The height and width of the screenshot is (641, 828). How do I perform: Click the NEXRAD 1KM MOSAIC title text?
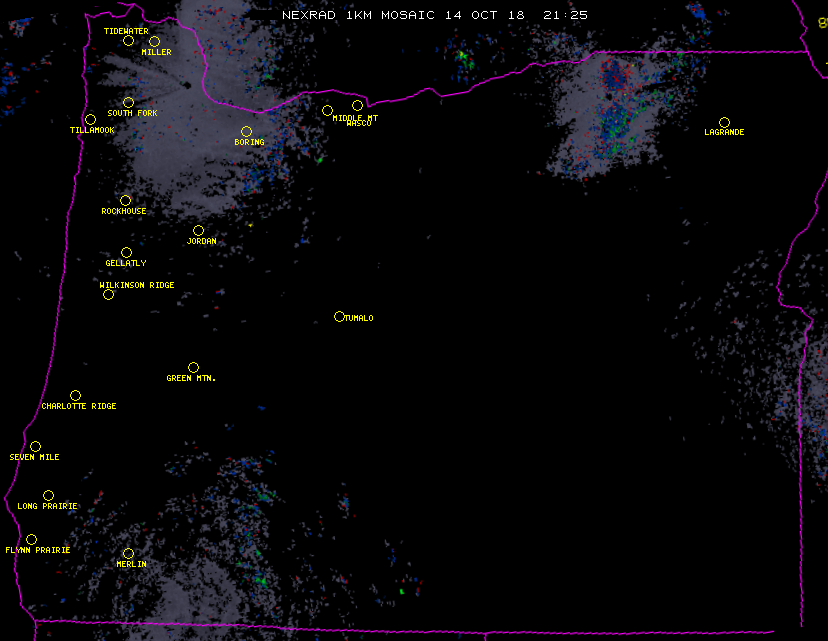coord(435,15)
